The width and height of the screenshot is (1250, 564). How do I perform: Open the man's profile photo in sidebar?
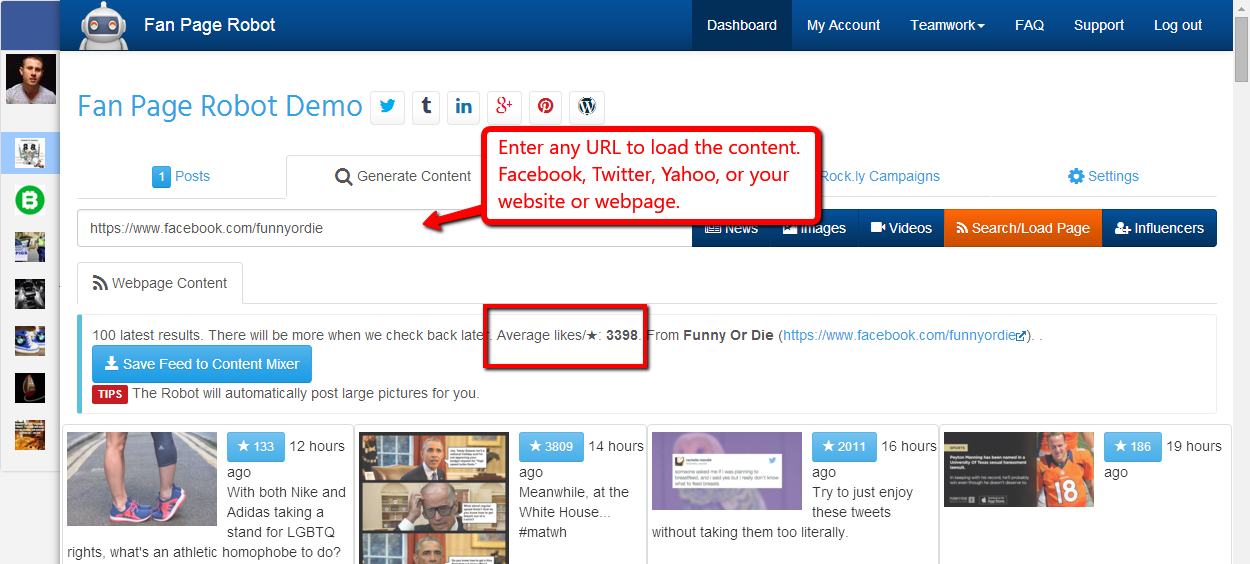30,79
